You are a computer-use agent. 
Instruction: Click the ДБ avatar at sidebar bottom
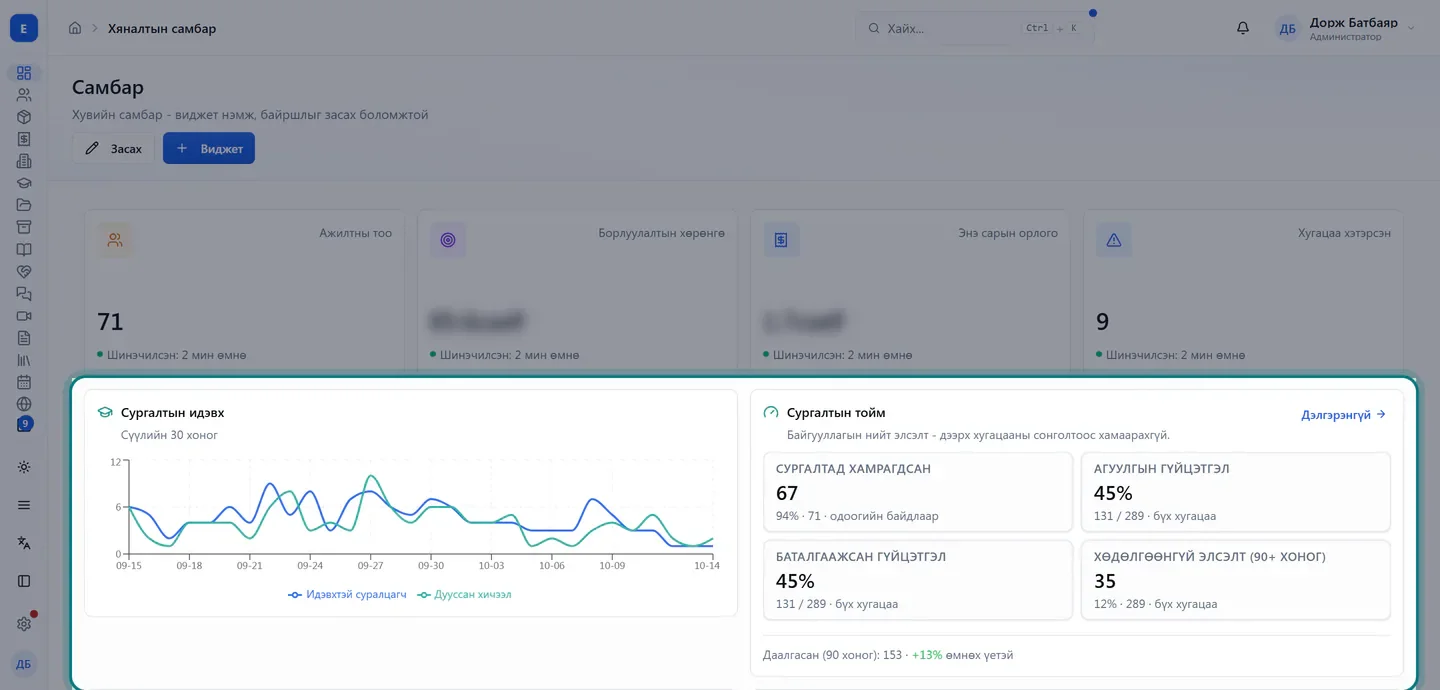tap(24, 664)
